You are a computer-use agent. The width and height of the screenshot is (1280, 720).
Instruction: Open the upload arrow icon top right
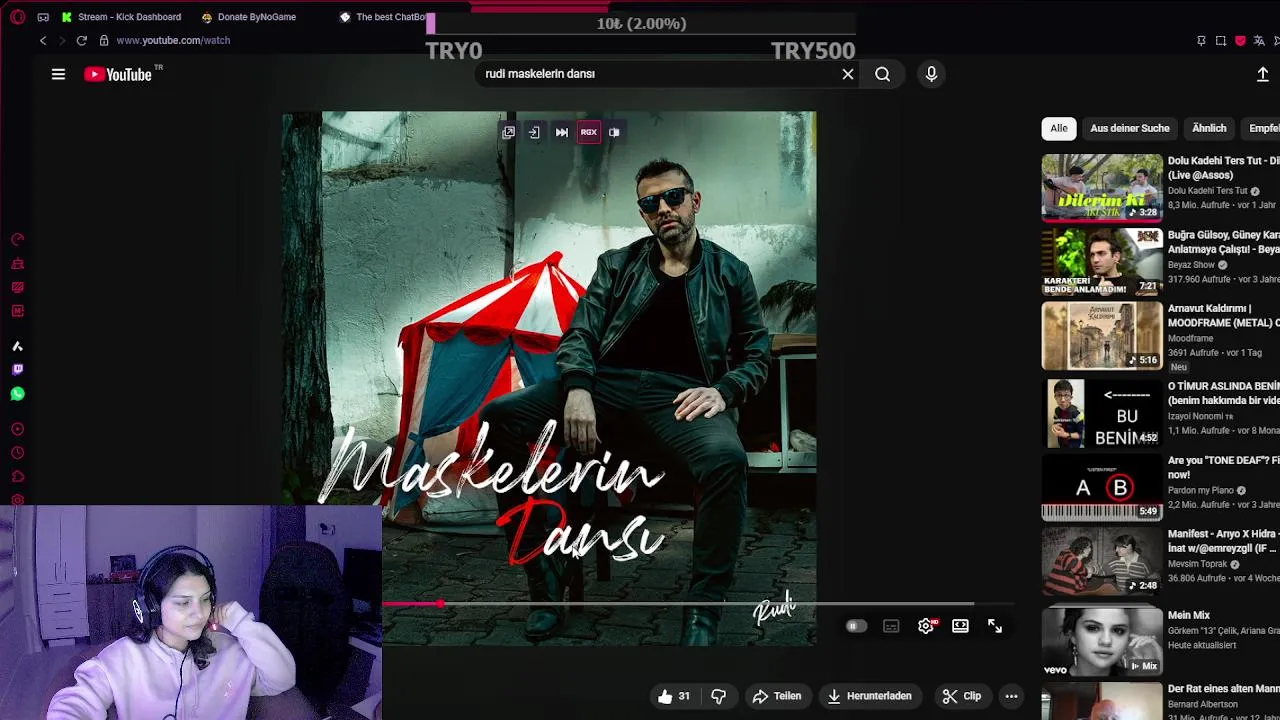tap(1262, 74)
